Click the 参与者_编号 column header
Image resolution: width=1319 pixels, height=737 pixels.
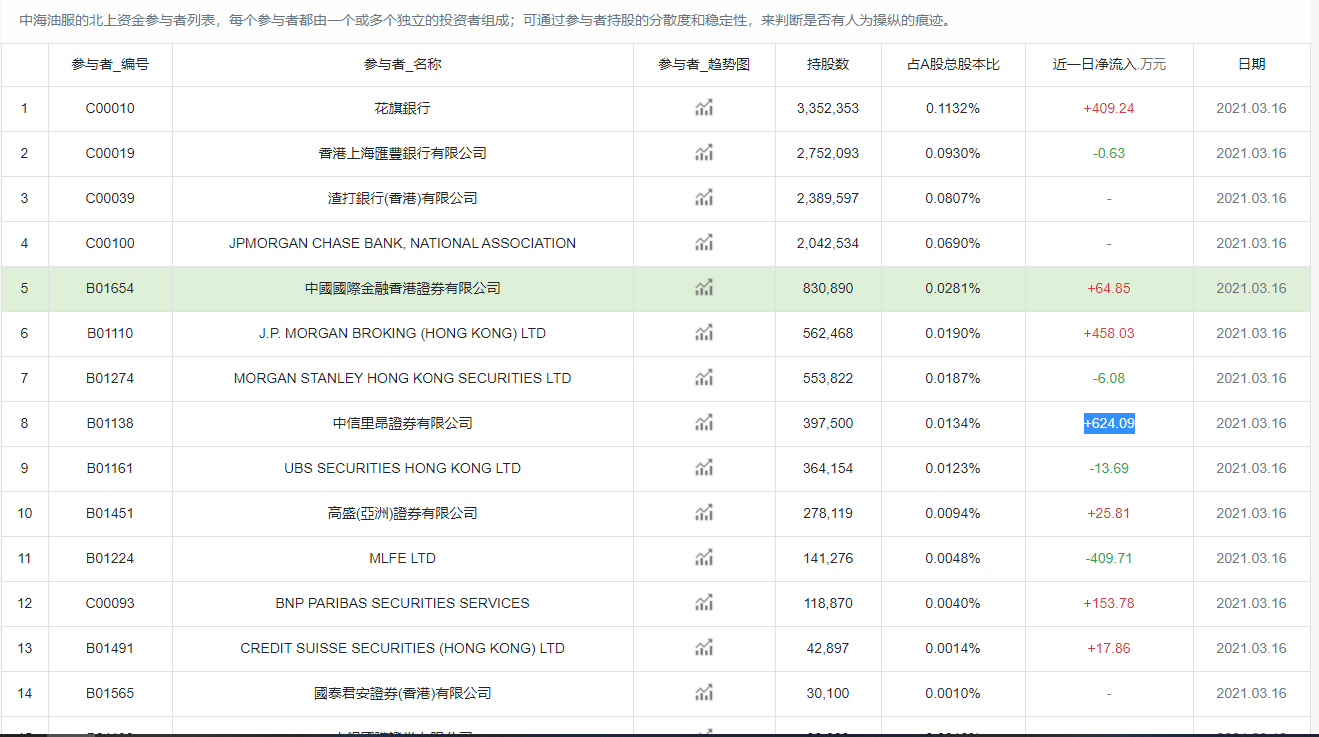point(110,64)
